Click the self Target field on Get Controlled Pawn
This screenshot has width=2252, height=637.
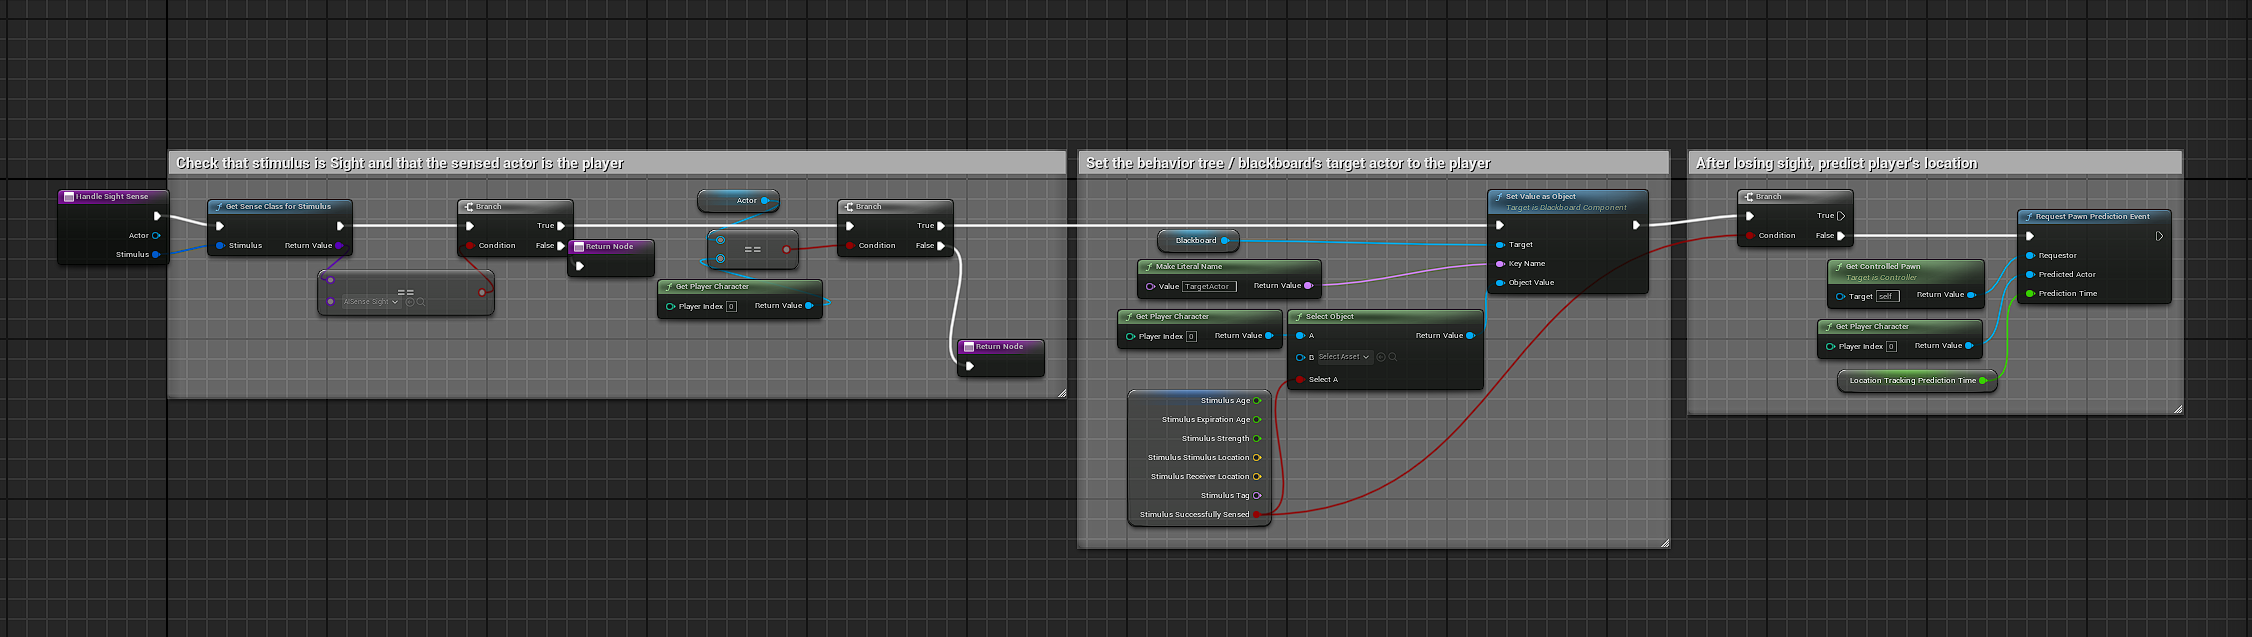1887,296
